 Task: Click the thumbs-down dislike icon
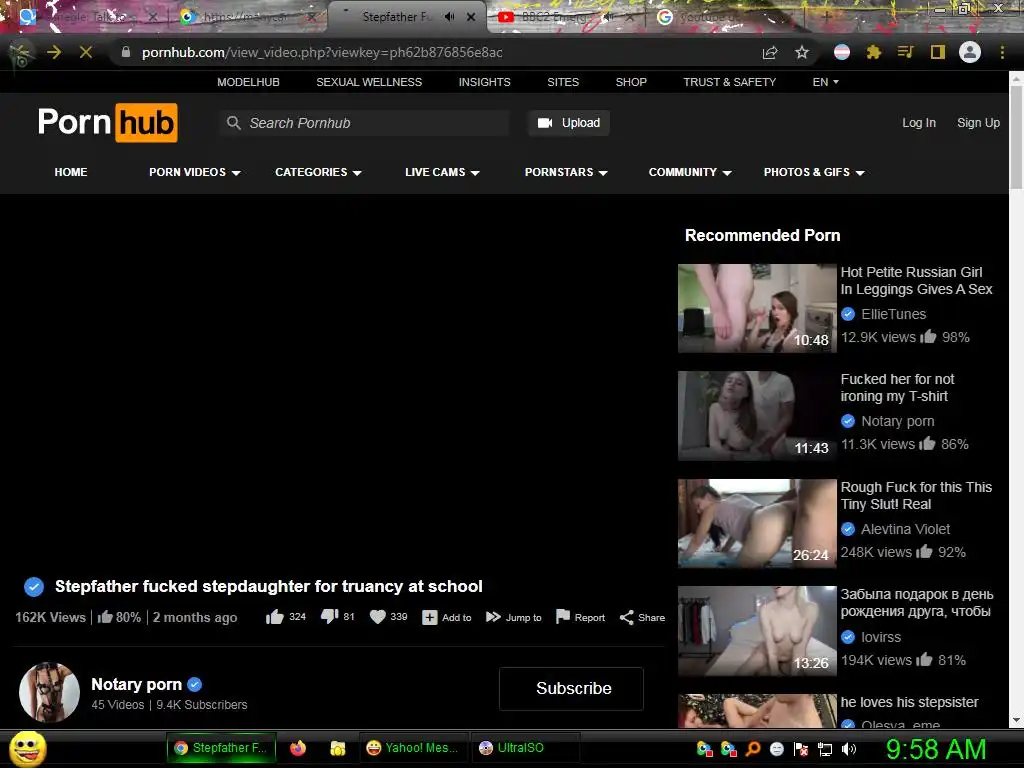pyautogui.click(x=329, y=617)
